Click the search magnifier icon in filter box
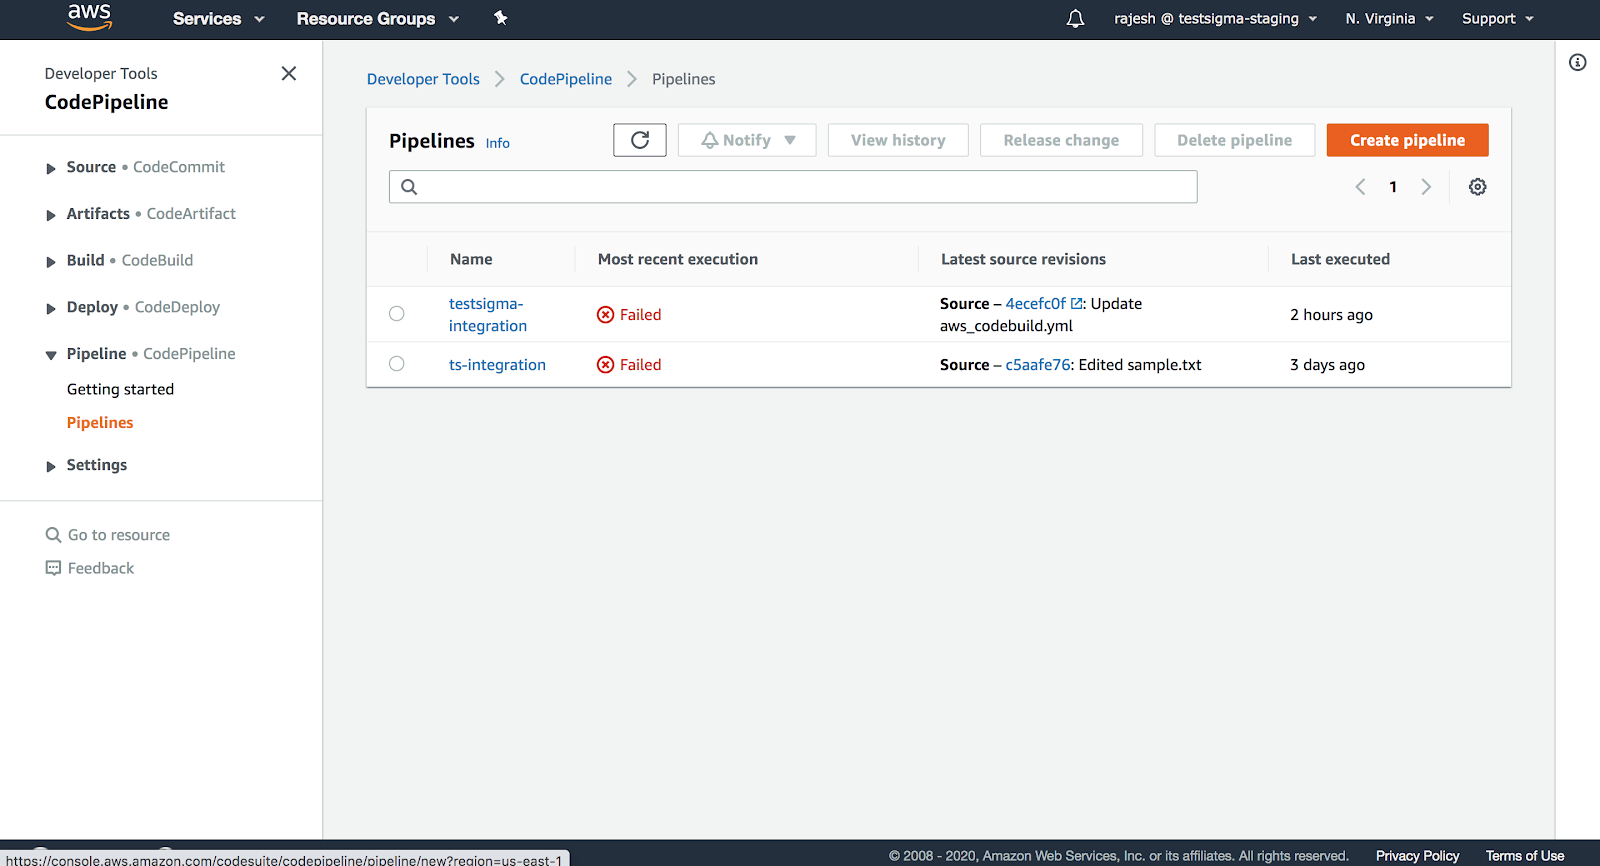The height and width of the screenshot is (866, 1600). coord(409,187)
